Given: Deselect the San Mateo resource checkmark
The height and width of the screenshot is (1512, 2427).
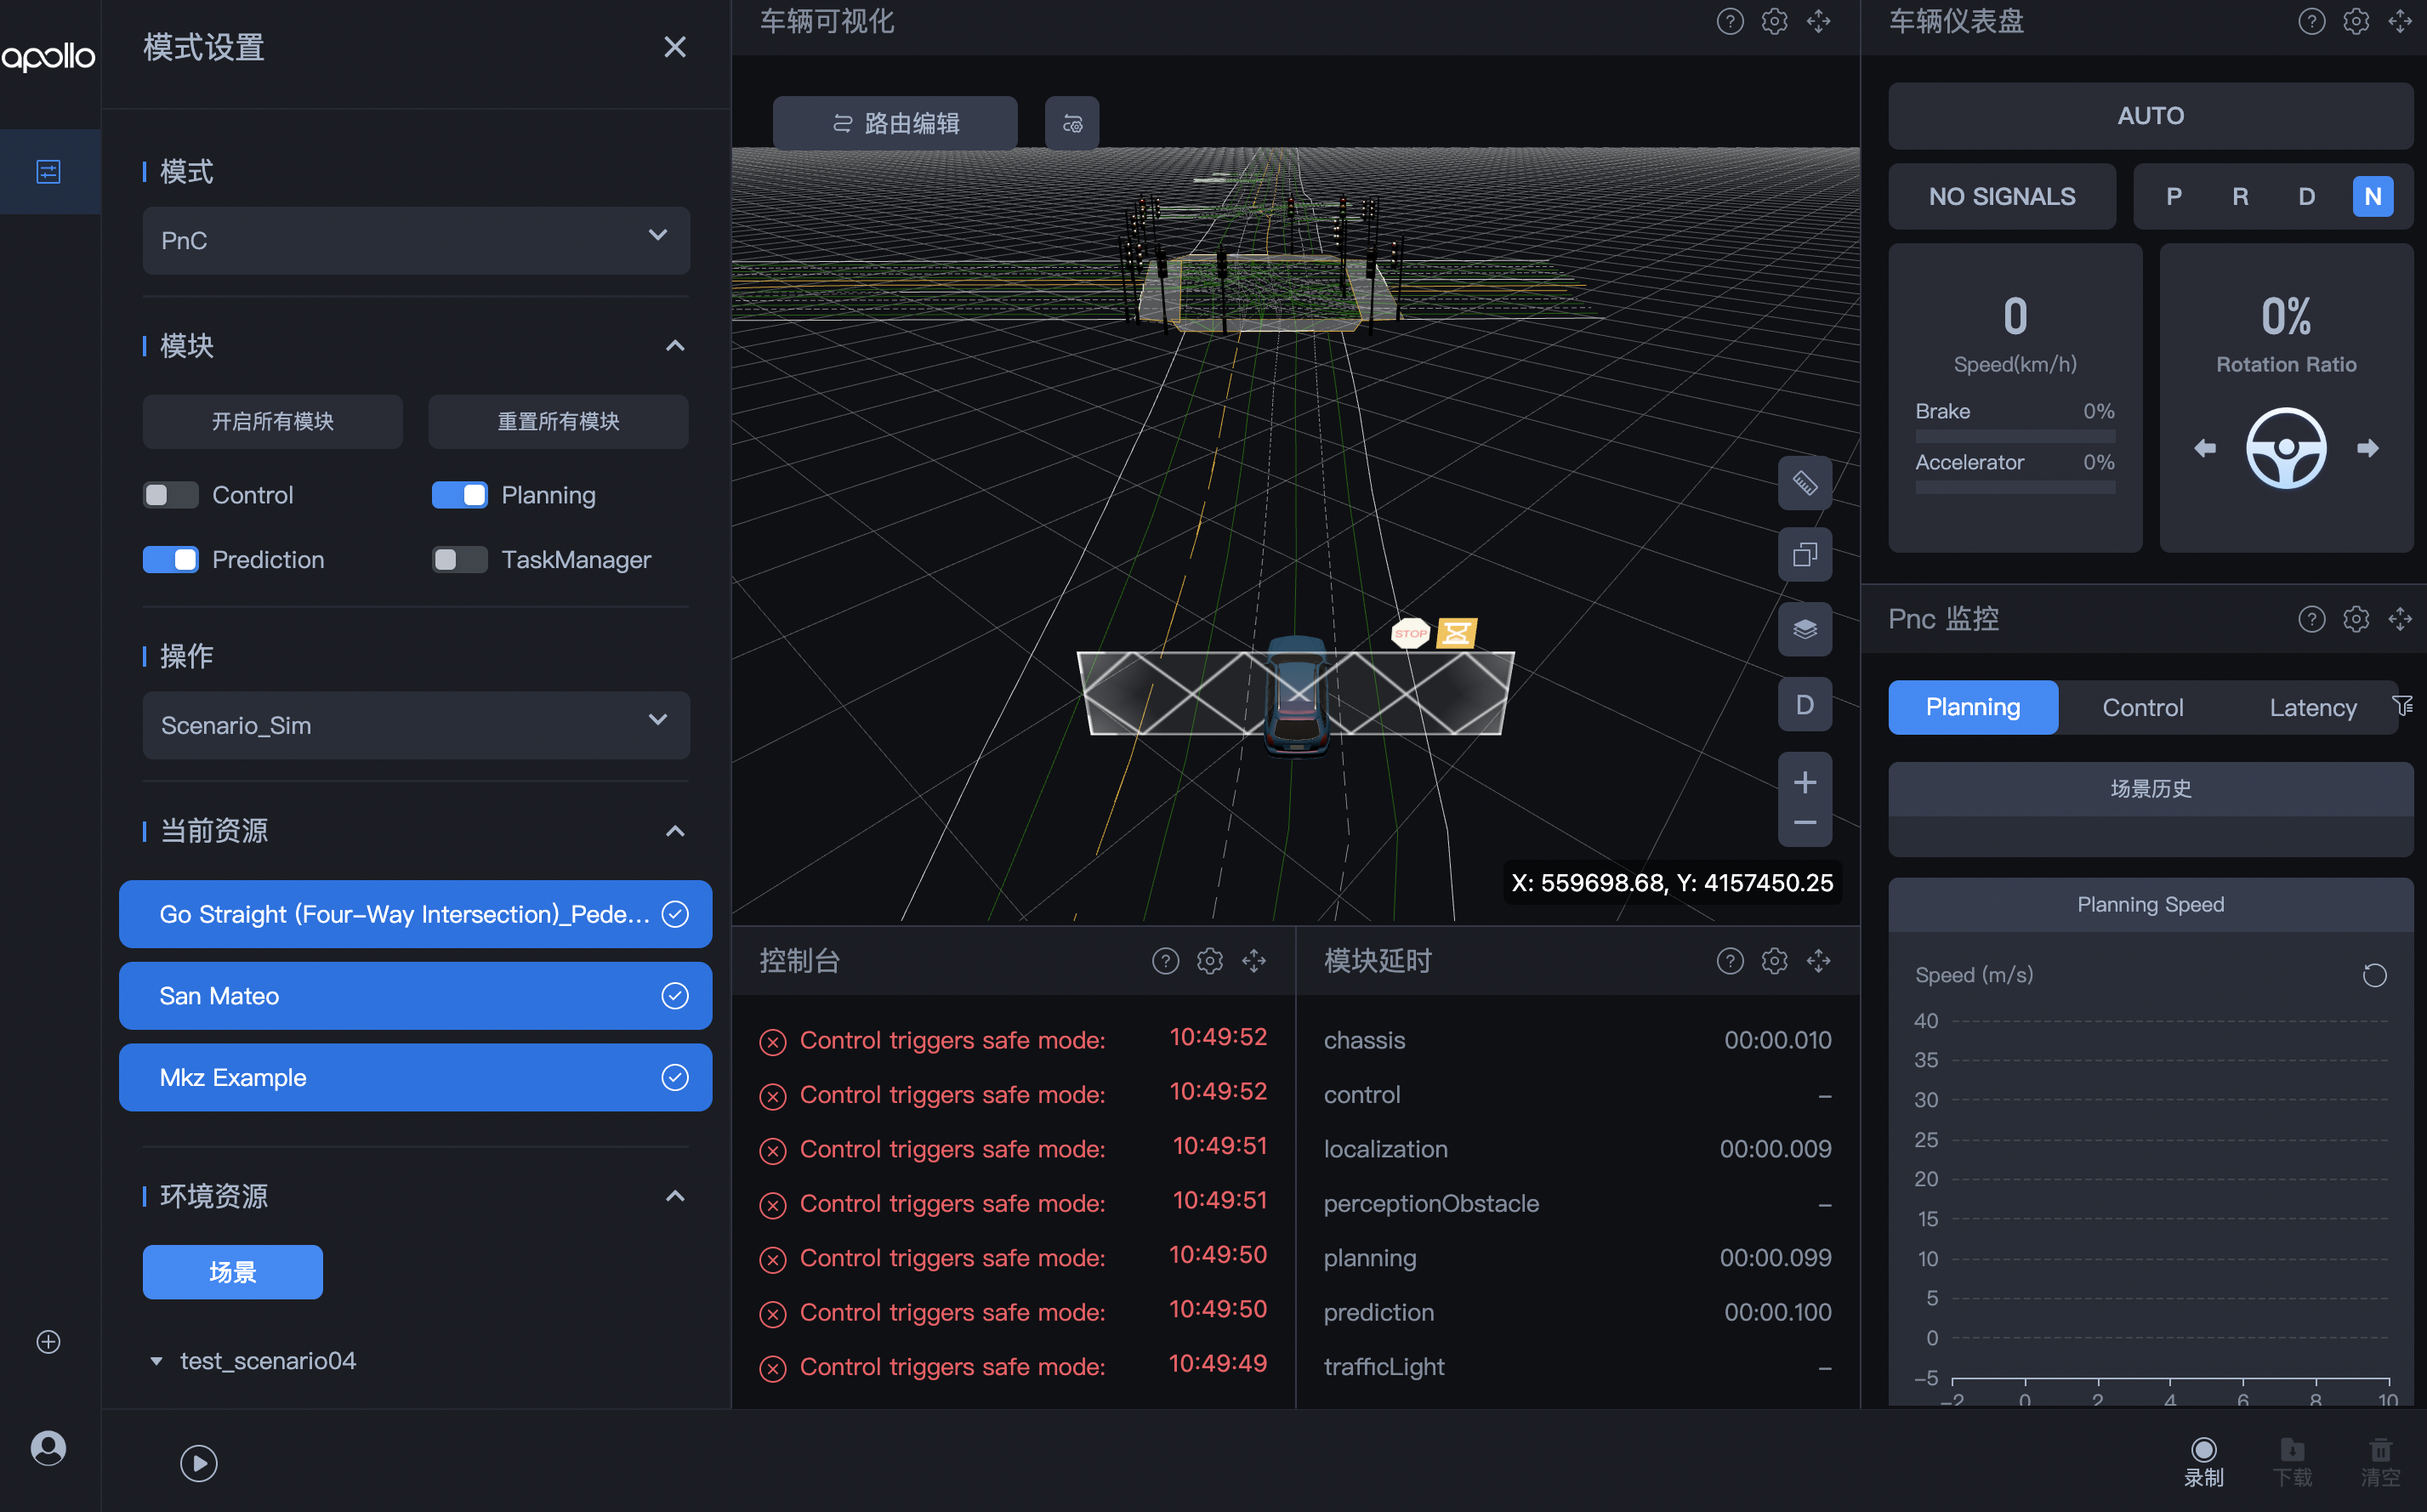Looking at the screenshot, I should (x=675, y=996).
